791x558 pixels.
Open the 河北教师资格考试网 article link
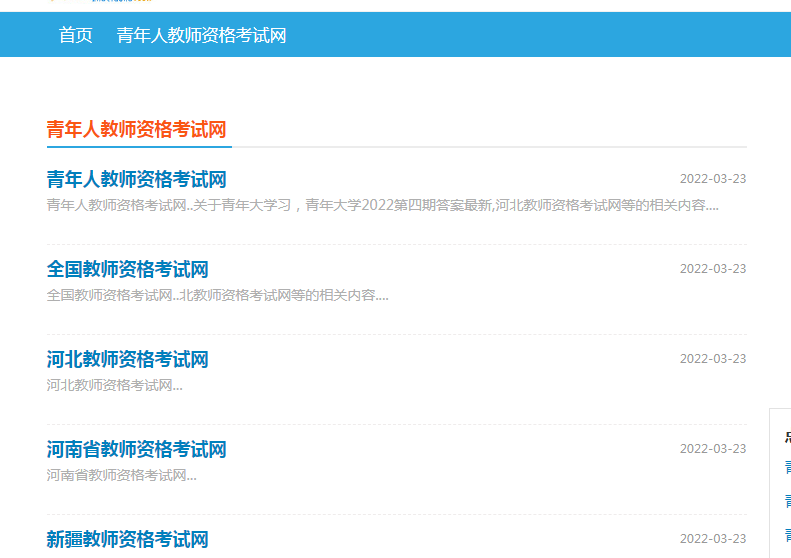pos(127,359)
